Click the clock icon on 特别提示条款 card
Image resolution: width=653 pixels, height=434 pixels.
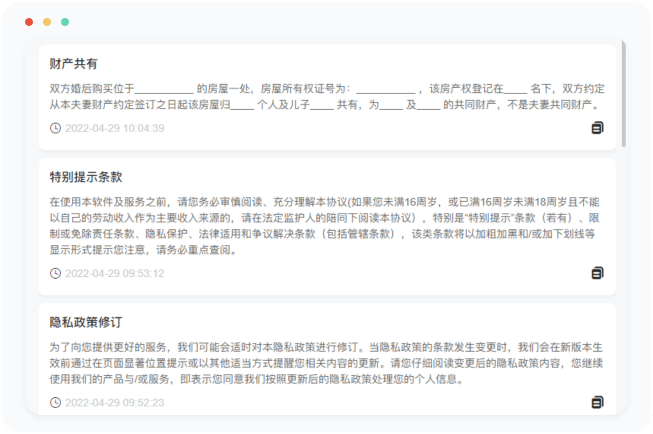55,273
